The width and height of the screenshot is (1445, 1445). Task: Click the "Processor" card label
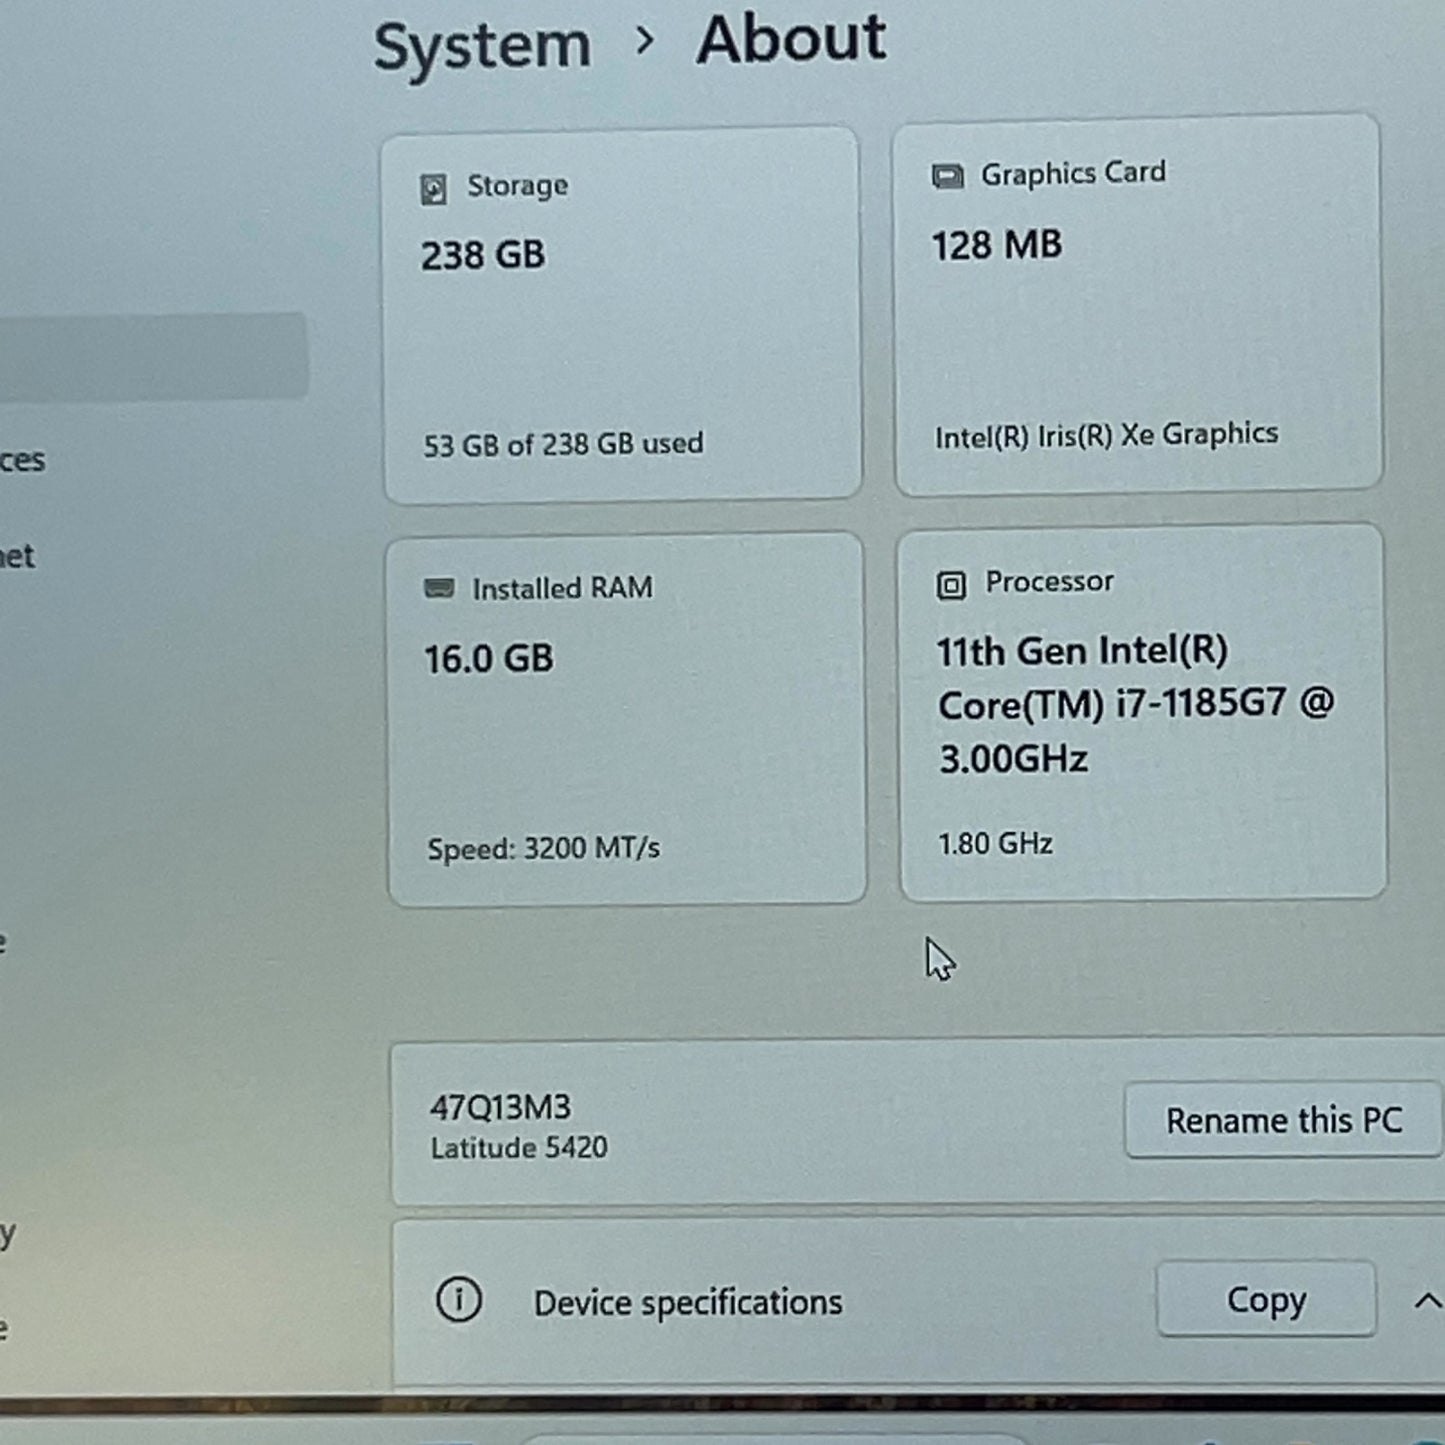[x=1049, y=582]
